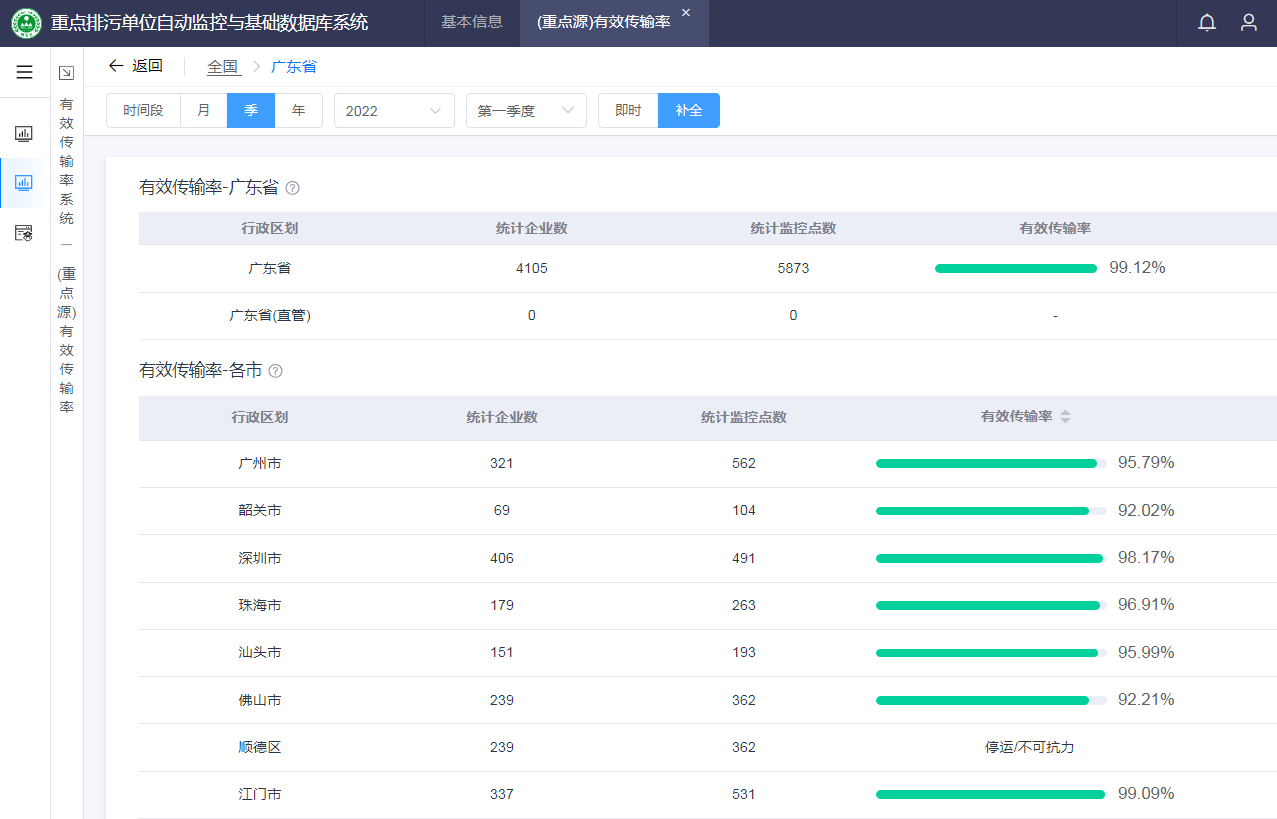The image size is (1277, 819).
Task: Select the 年 period option
Action: coord(299,110)
